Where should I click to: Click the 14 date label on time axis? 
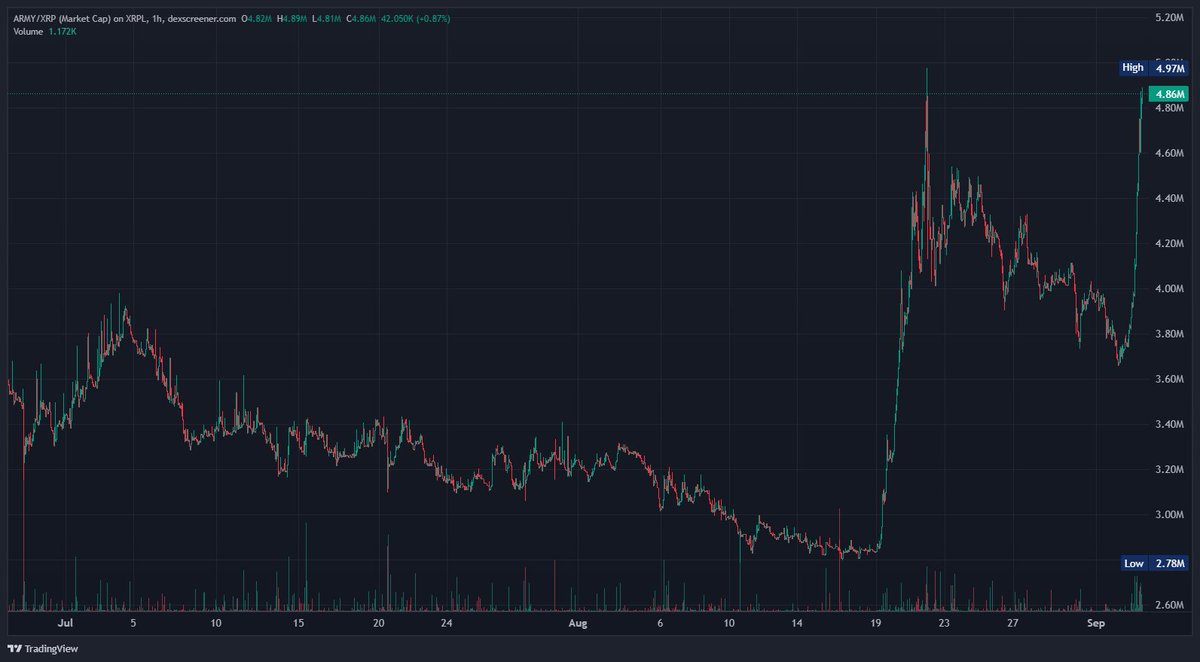click(x=795, y=622)
